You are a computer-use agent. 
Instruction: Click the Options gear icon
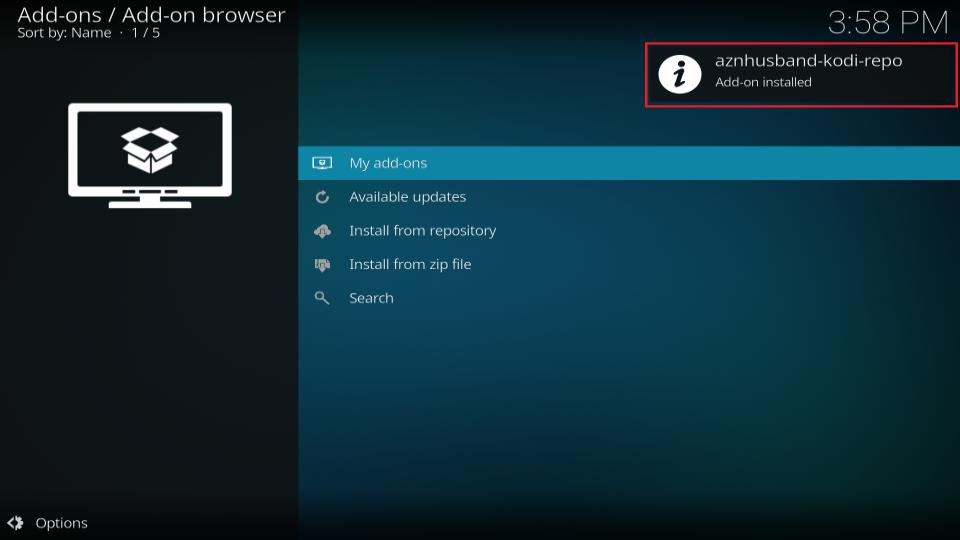tap(15, 523)
